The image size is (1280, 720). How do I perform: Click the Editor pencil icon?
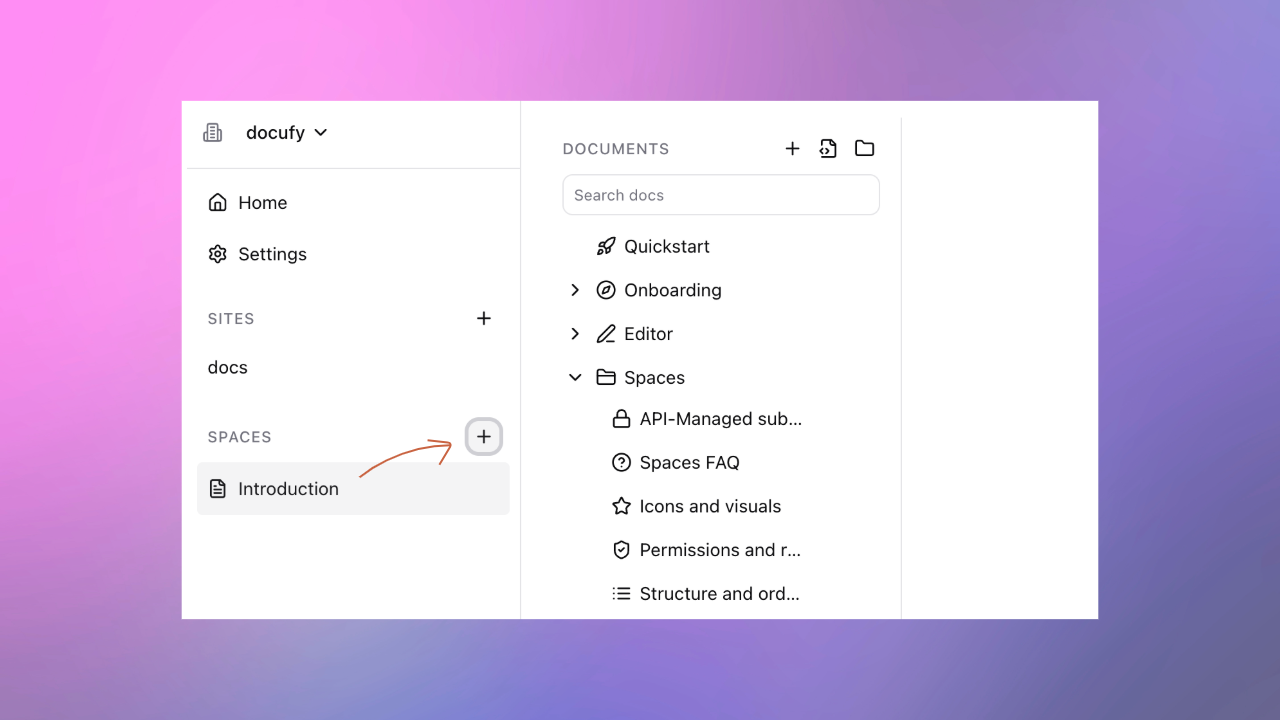[606, 334]
